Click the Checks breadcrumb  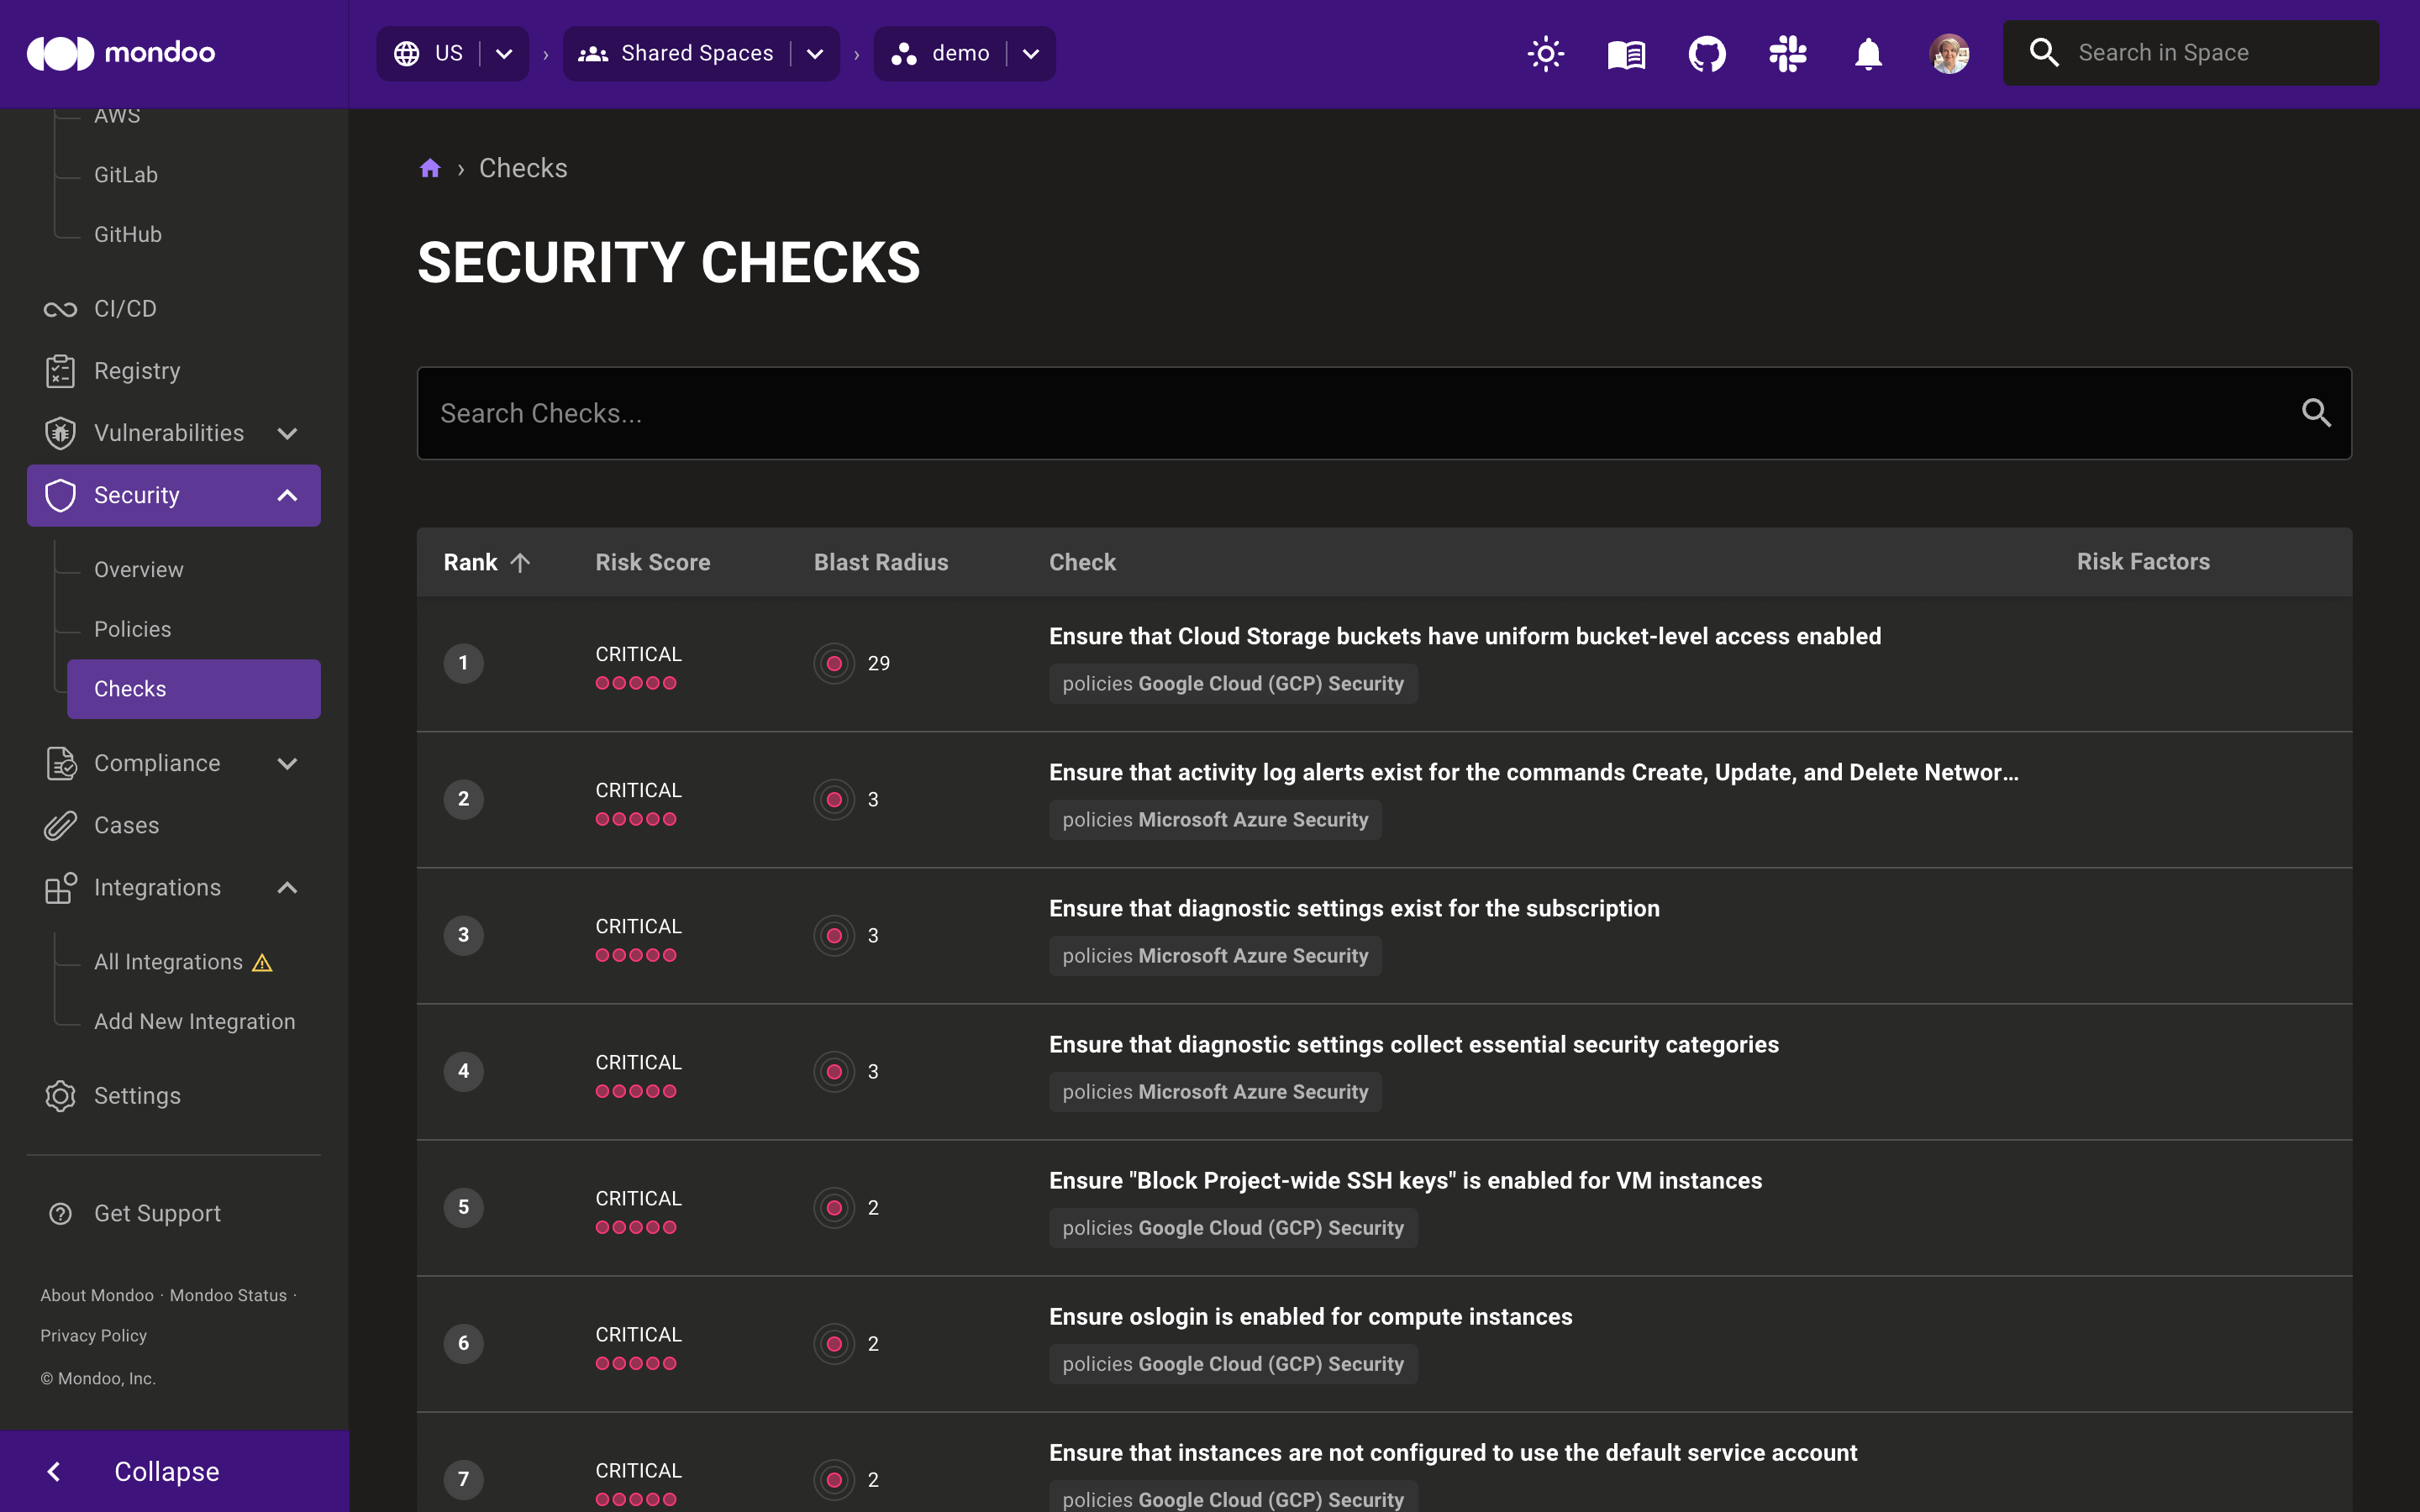pyautogui.click(x=523, y=168)
